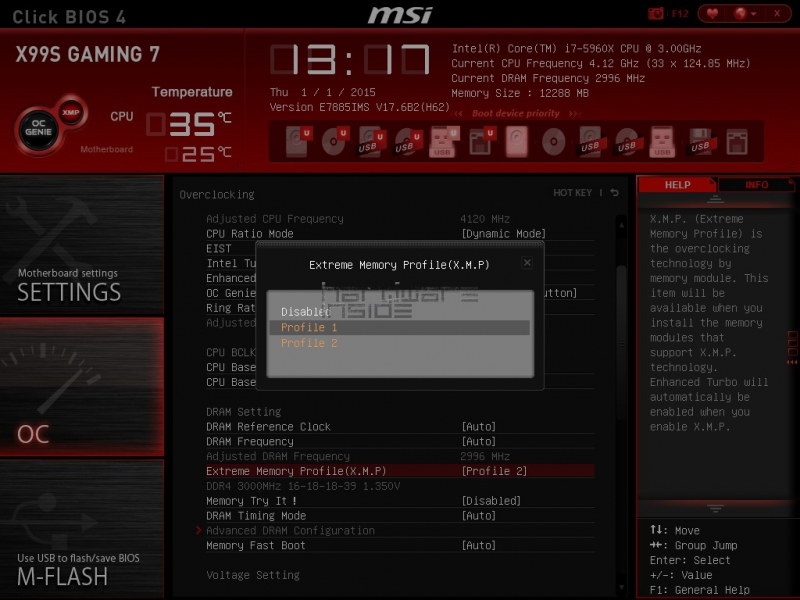
Task: Click the DRAM Setting heading
Action: pos(243,412)
